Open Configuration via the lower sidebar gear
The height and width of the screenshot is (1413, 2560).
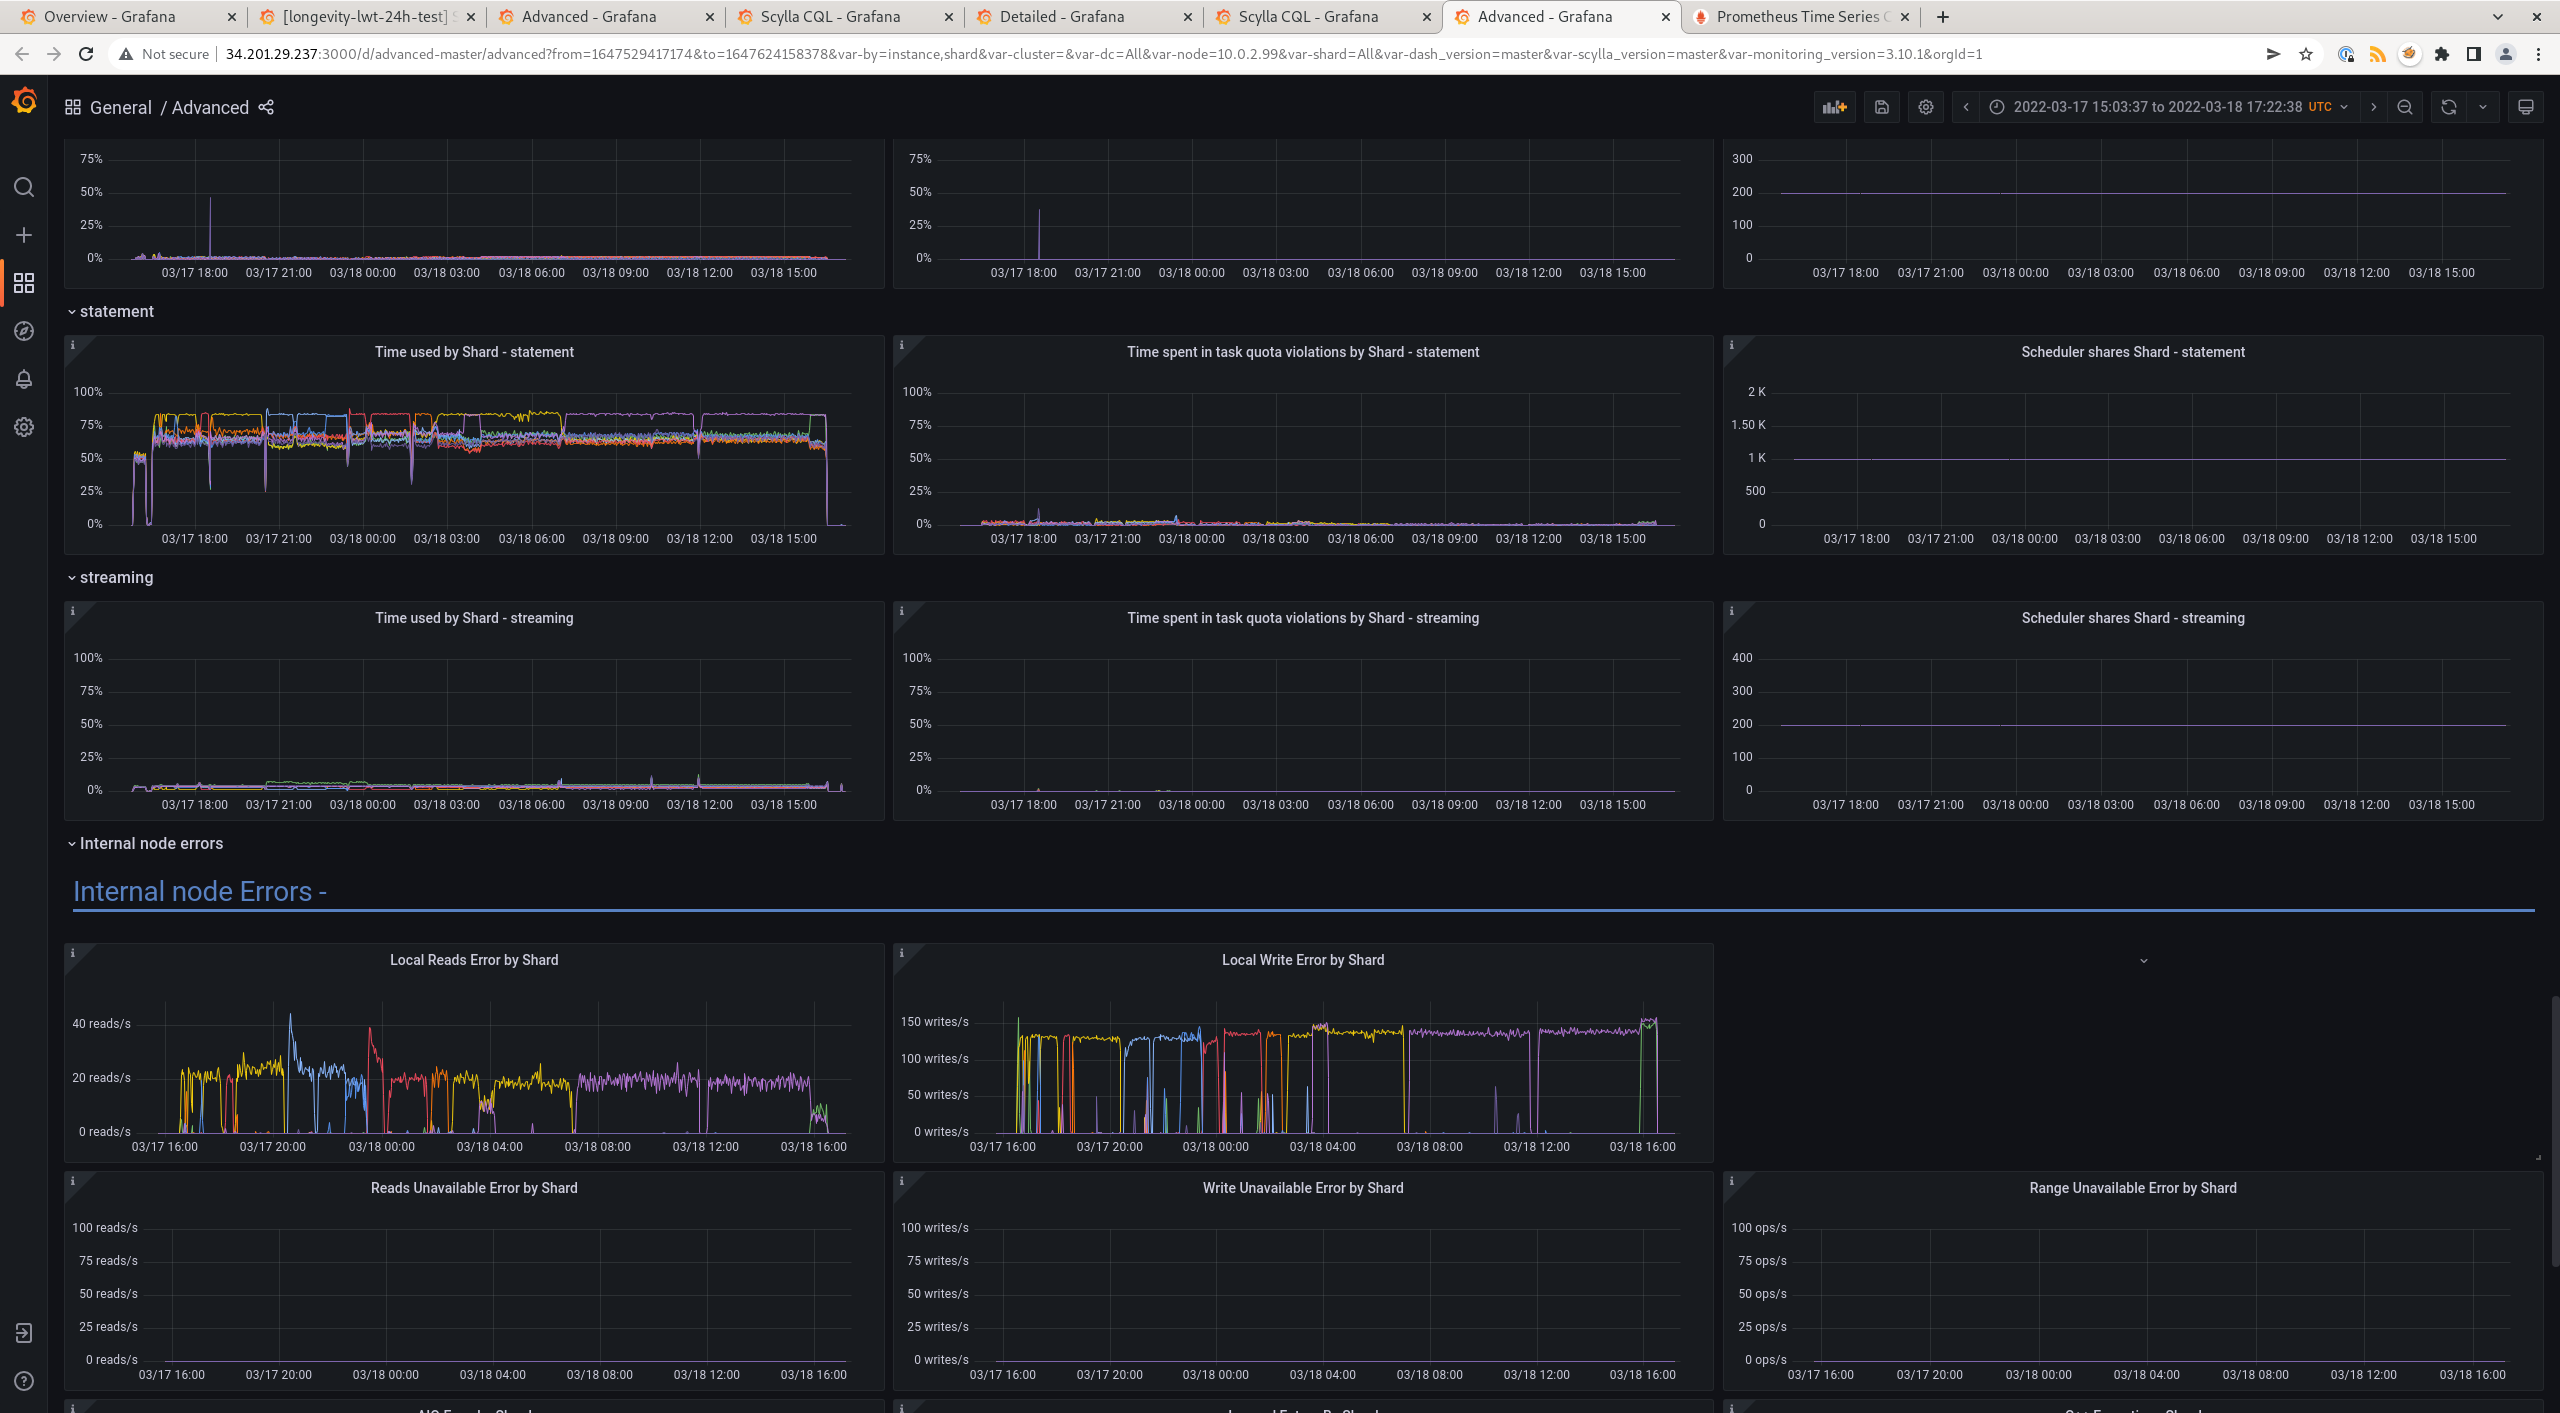pyautogui.click(x=24, y=427)
